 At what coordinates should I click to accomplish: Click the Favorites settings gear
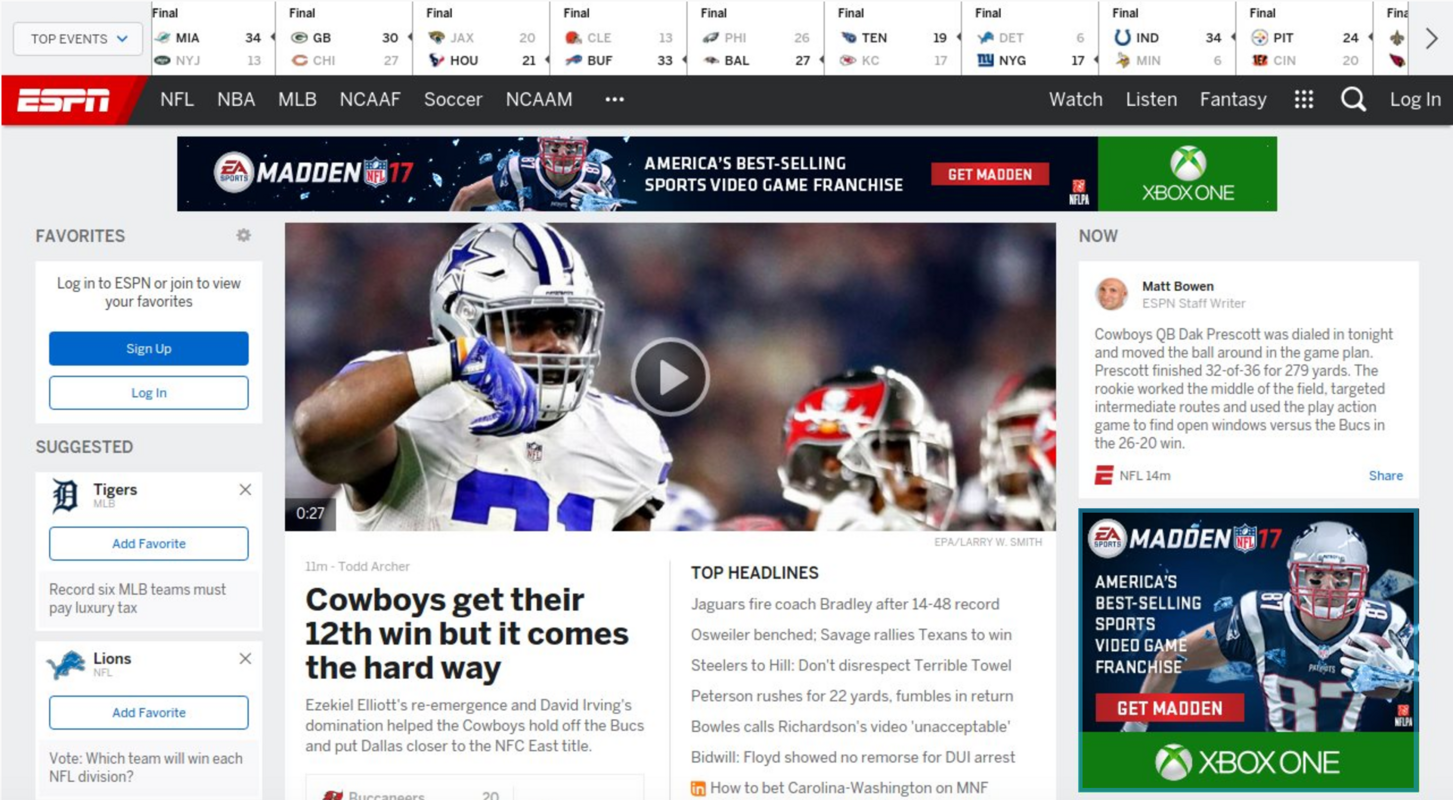click(x=242, y=234)
